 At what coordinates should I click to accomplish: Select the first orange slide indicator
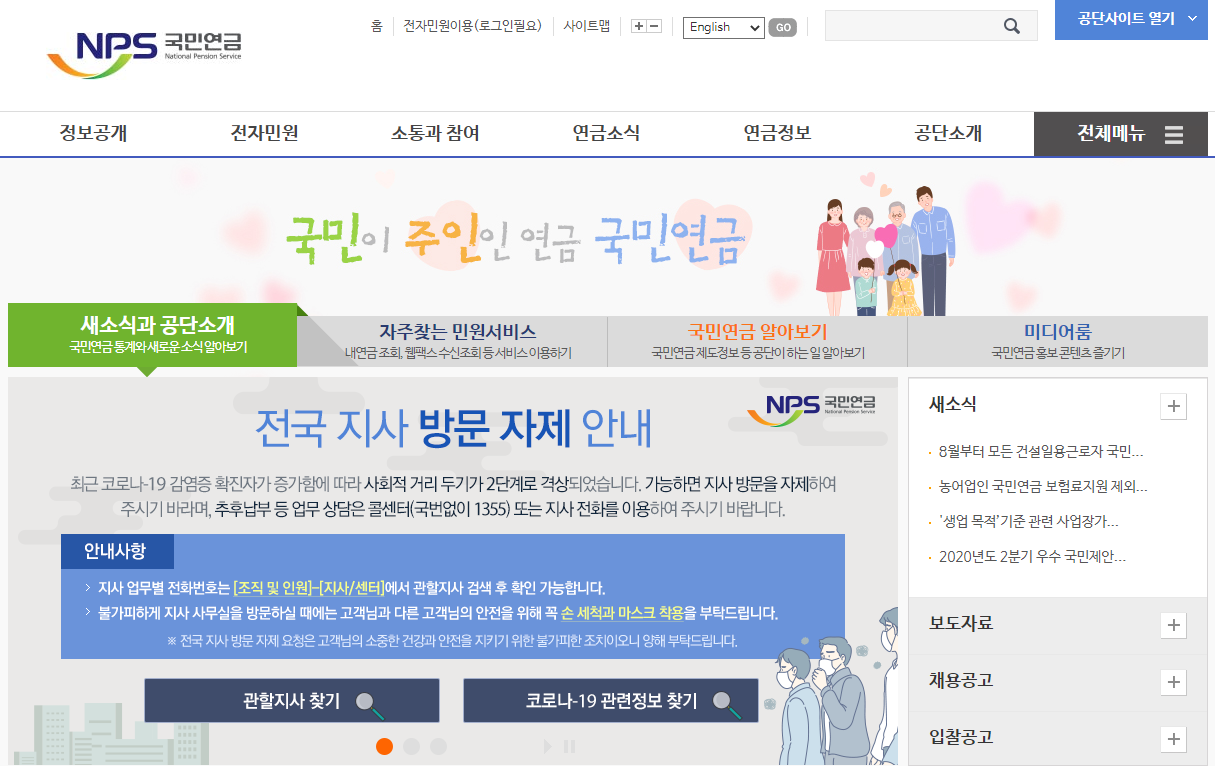384,746
